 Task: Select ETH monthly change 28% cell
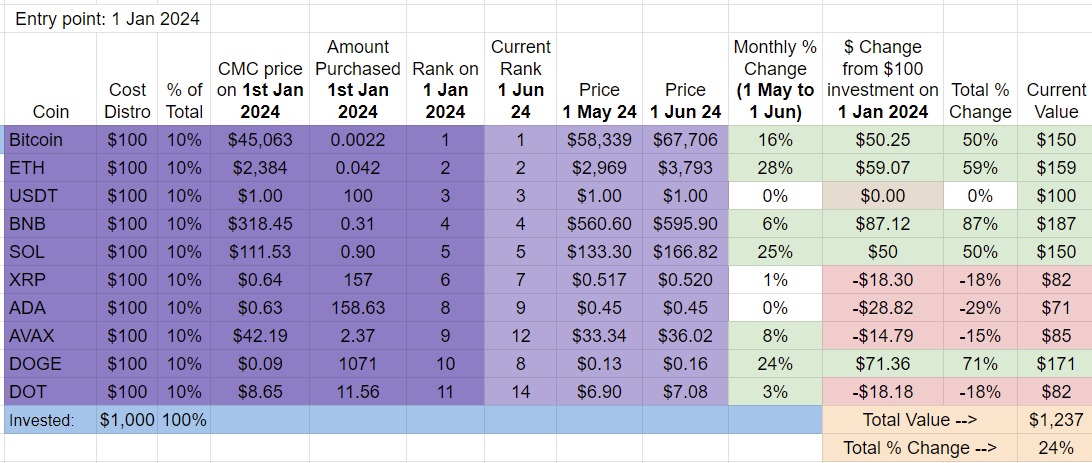click(x=775, y=168)
